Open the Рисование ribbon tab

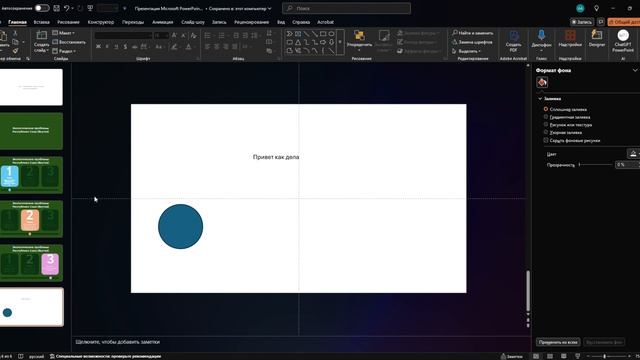click(x=68, y=22)
